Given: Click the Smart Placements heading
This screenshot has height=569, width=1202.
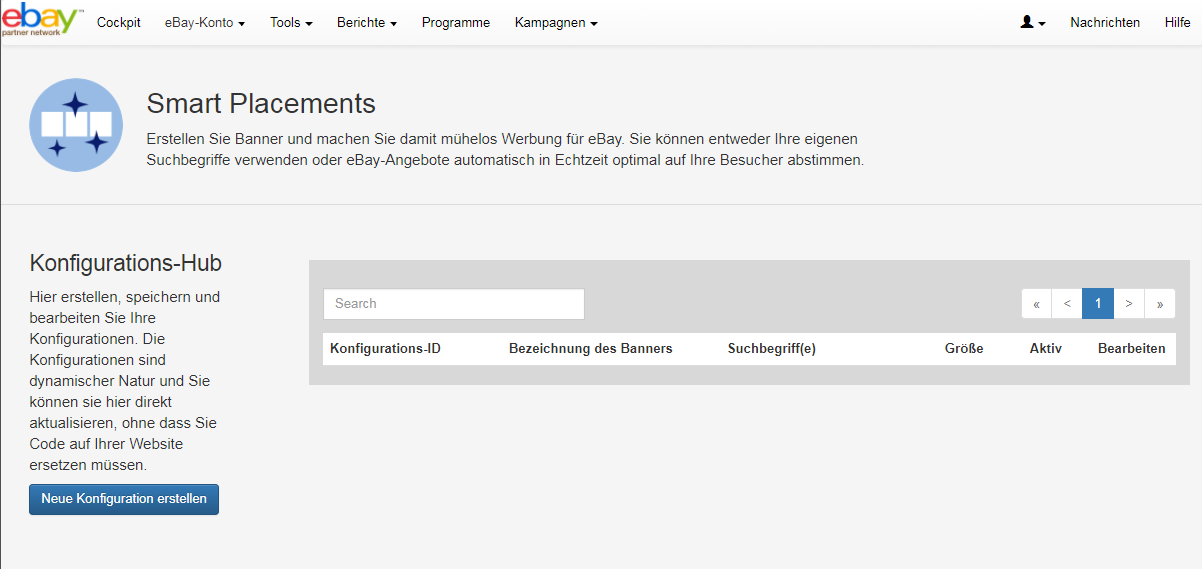Looking at the screenshot, I should 261,103.
